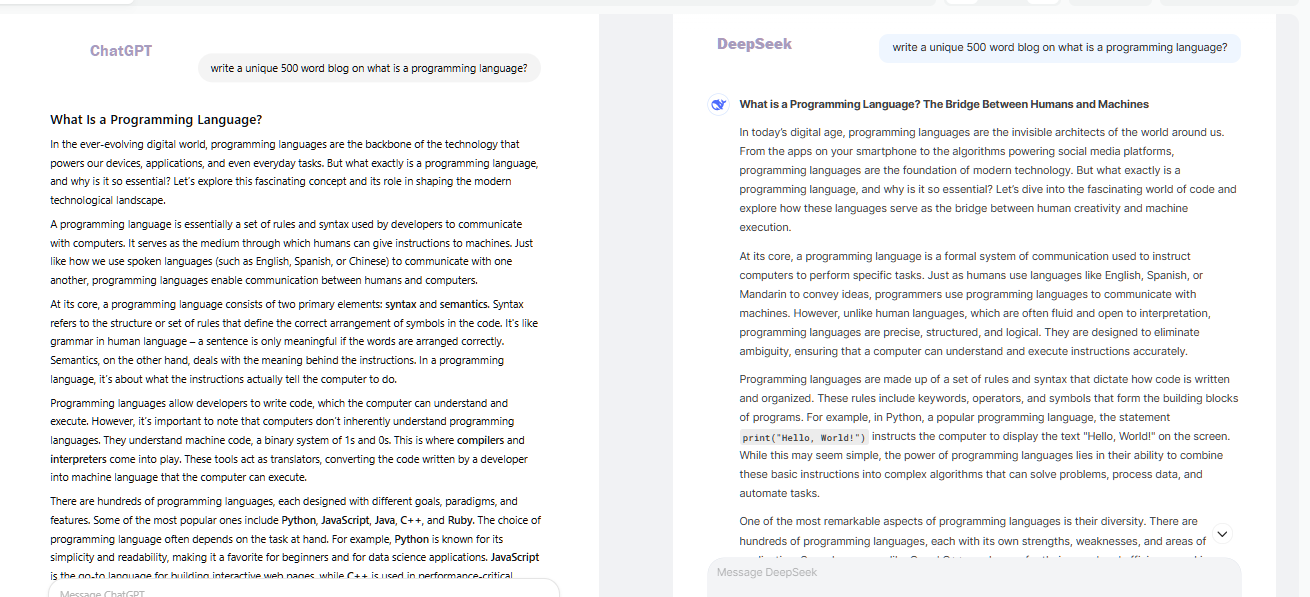Click heading "The Bridge Between Humans and Machines"
This screenshot has width=1310, height=597.
(x=1036, y=104)
